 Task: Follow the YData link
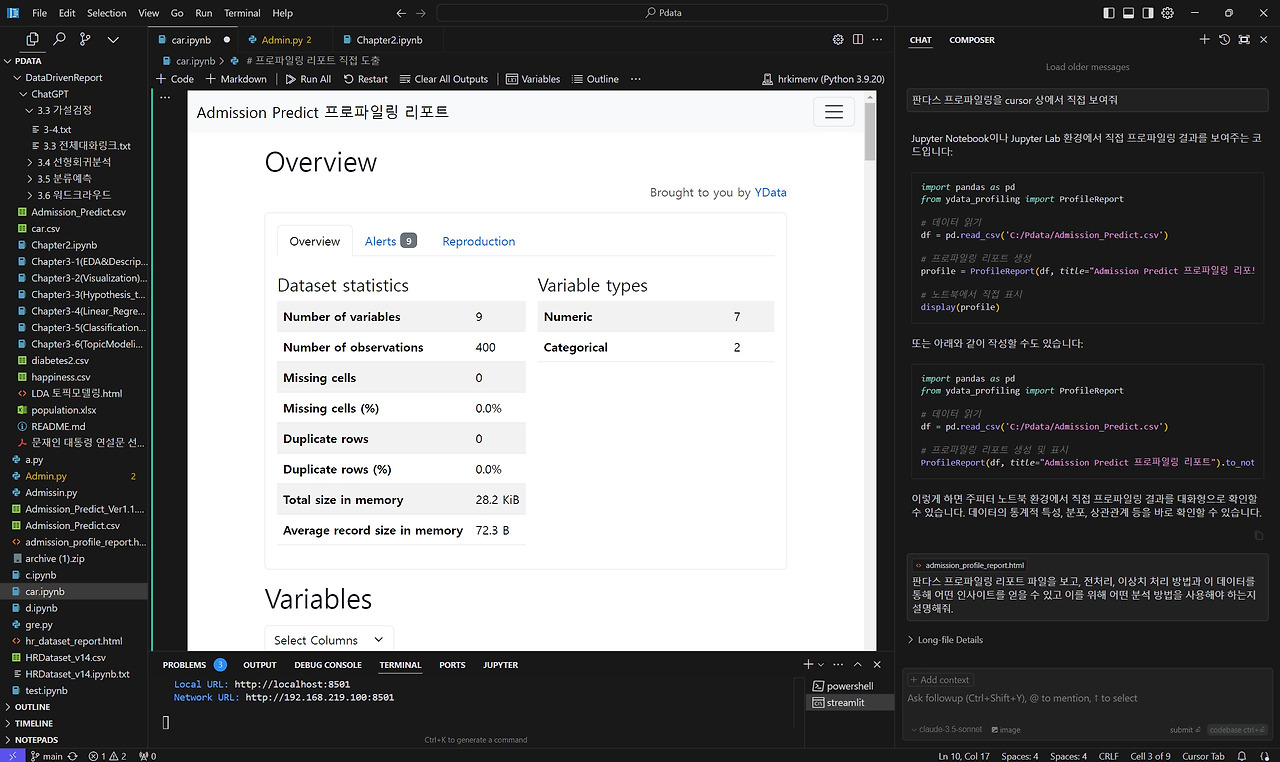click(770, 192)
